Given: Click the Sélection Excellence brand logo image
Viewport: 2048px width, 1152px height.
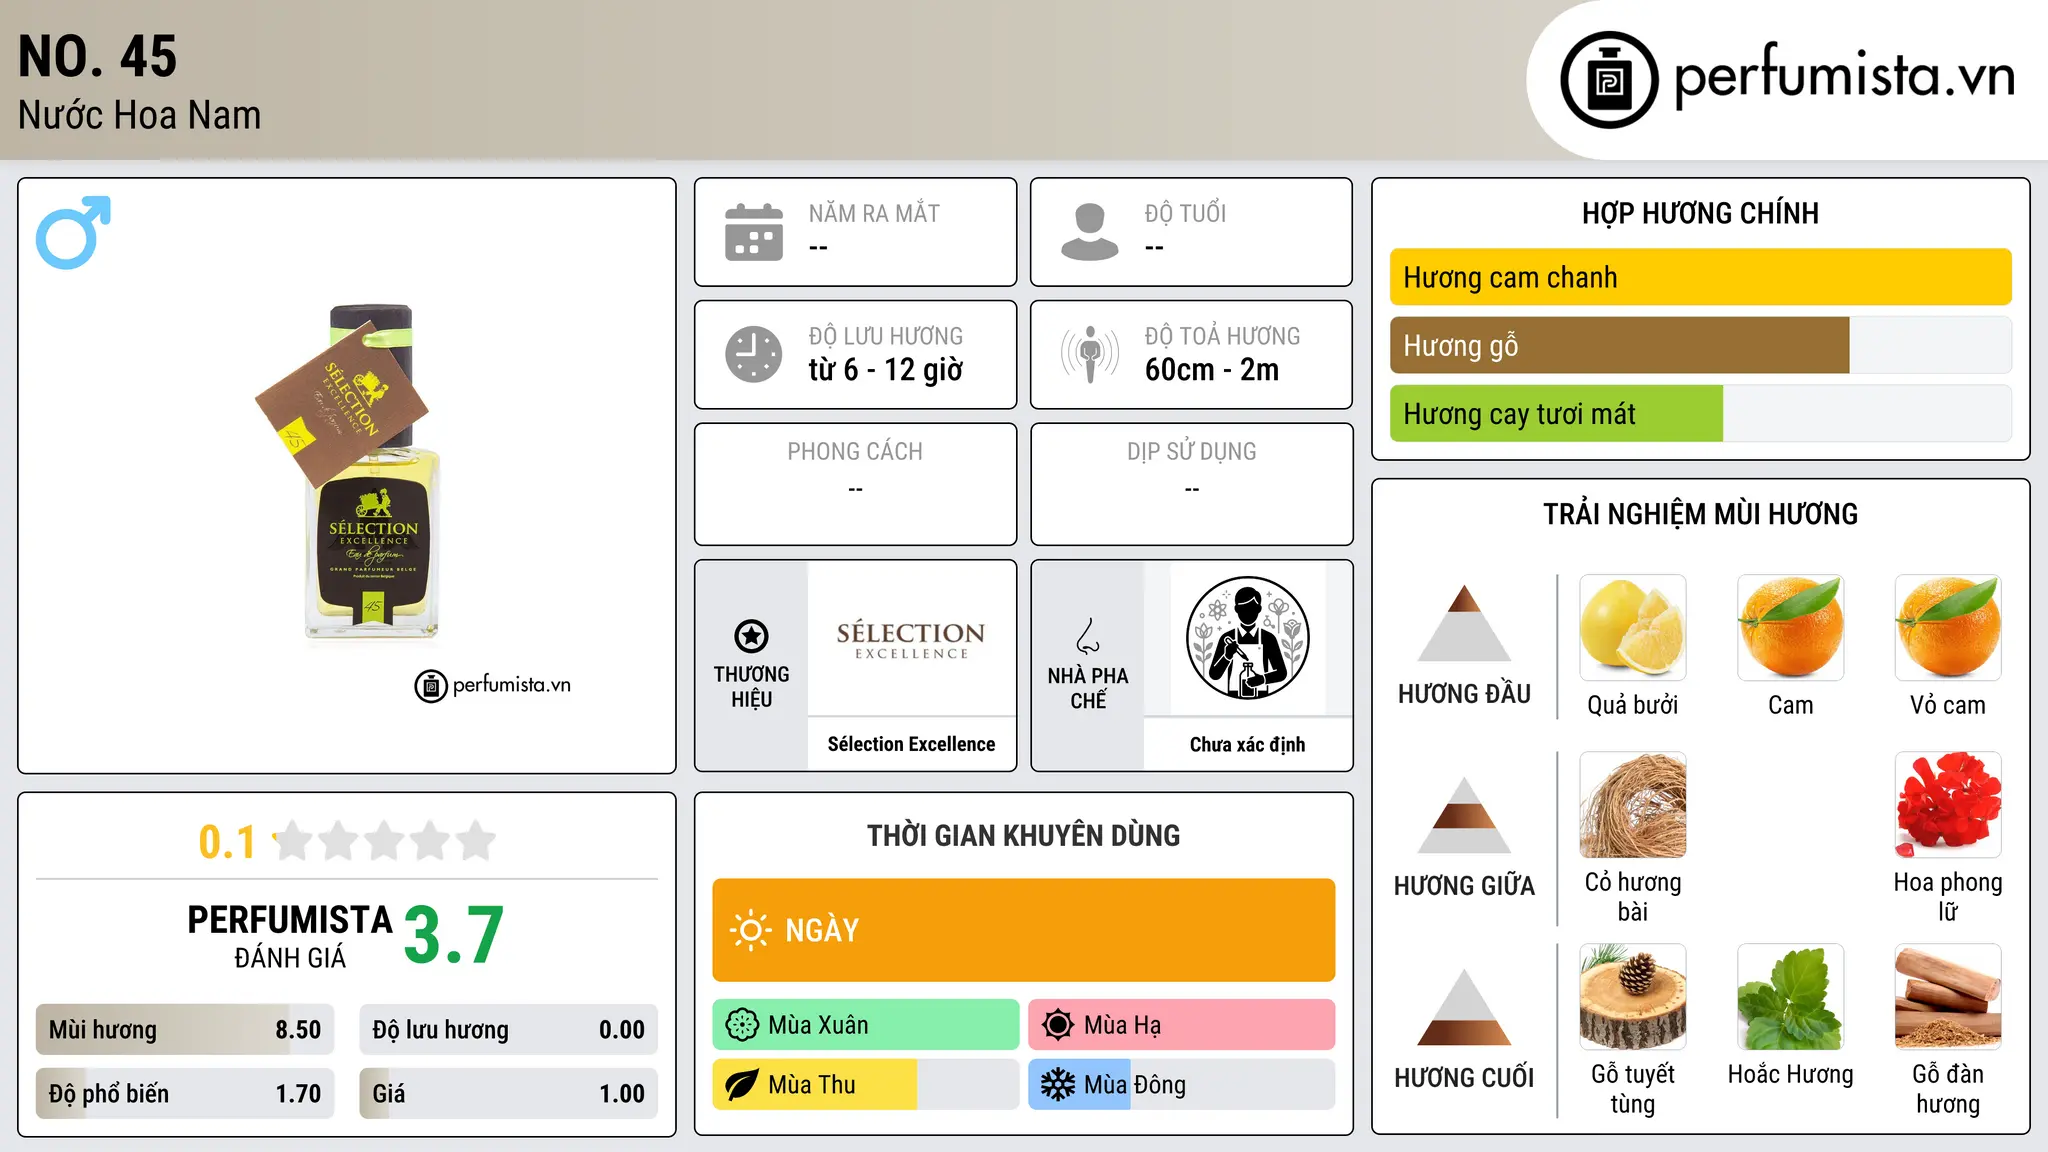Looking at the screenshot, I should [x=911, y=638].
